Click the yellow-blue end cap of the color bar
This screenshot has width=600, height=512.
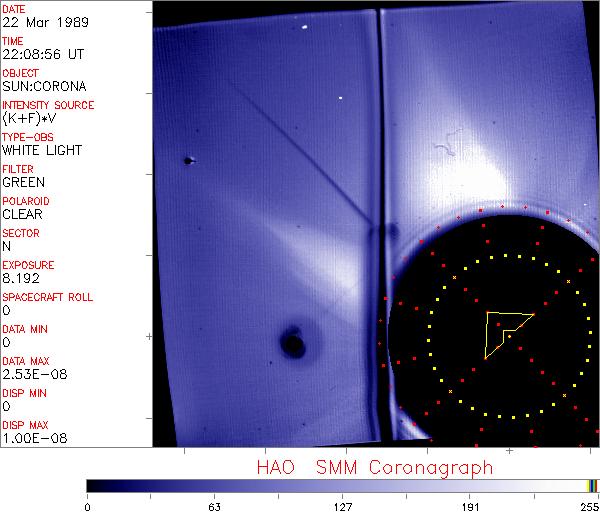(x=593, y=485)
